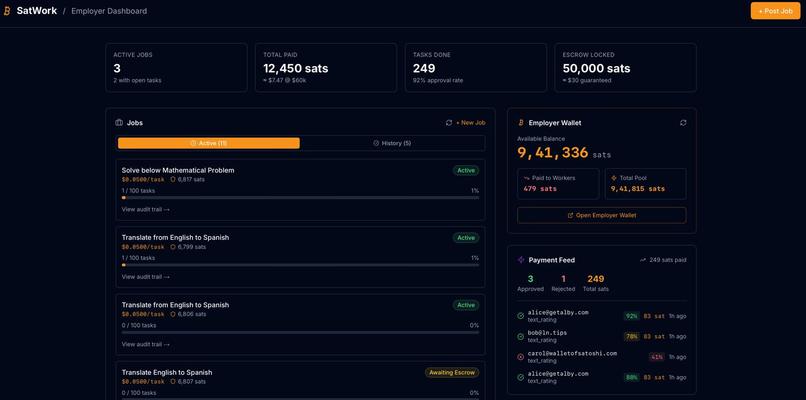Click the coin icon beside 6,799 sats
The image size is (806, 400).
click(x=173, y=247)
